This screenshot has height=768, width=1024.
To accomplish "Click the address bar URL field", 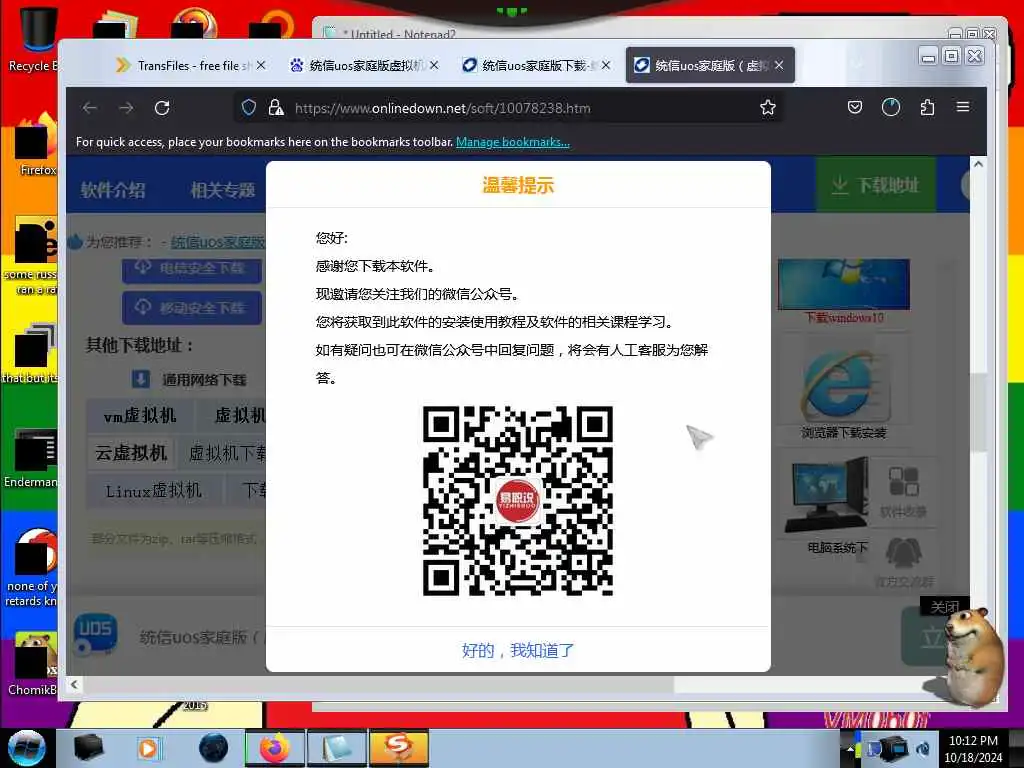I will click(x=509, y=108).
